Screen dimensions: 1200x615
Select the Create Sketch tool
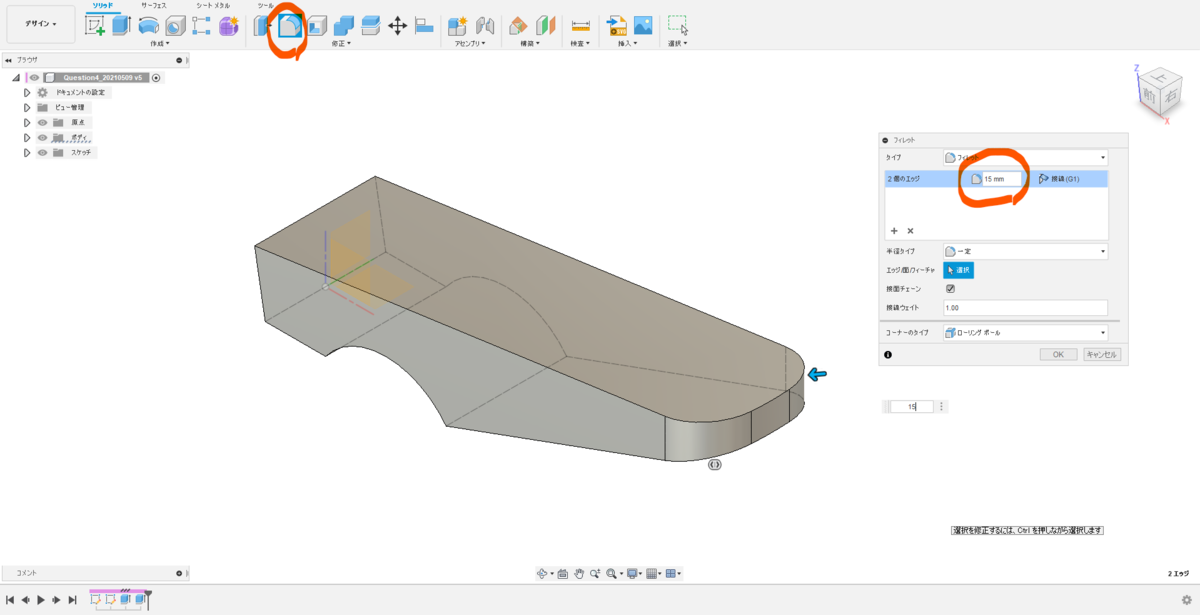(x=95, y=26)
